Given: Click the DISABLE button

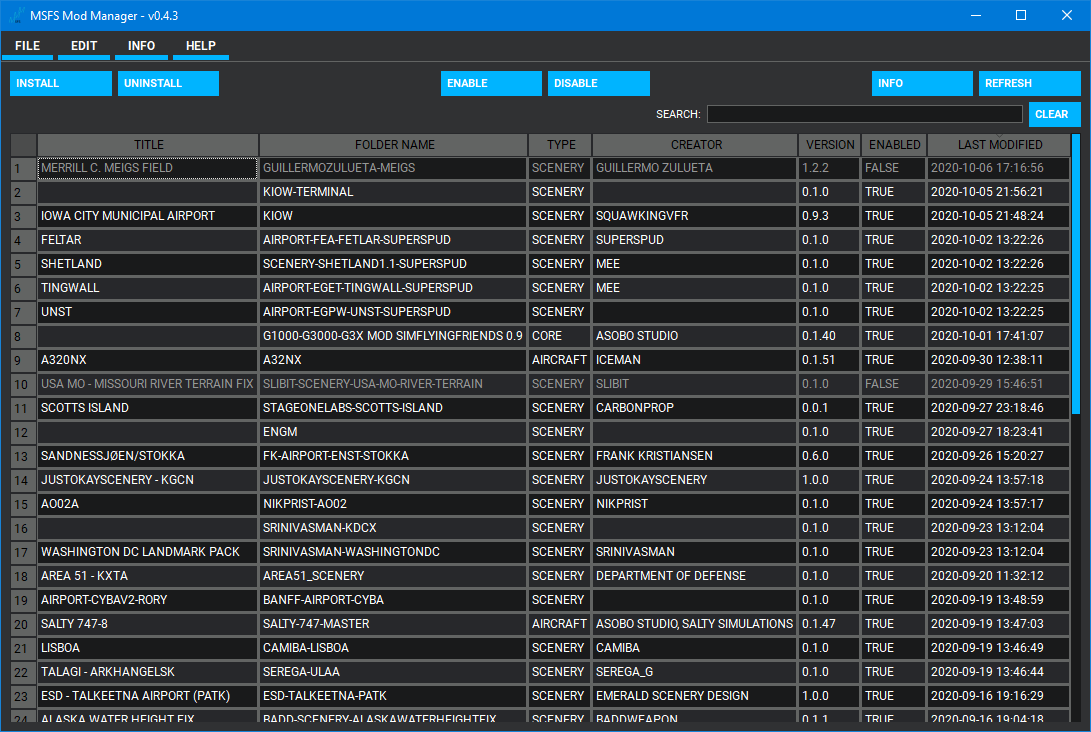Looking at the screenshot, I should click(598, 83).
